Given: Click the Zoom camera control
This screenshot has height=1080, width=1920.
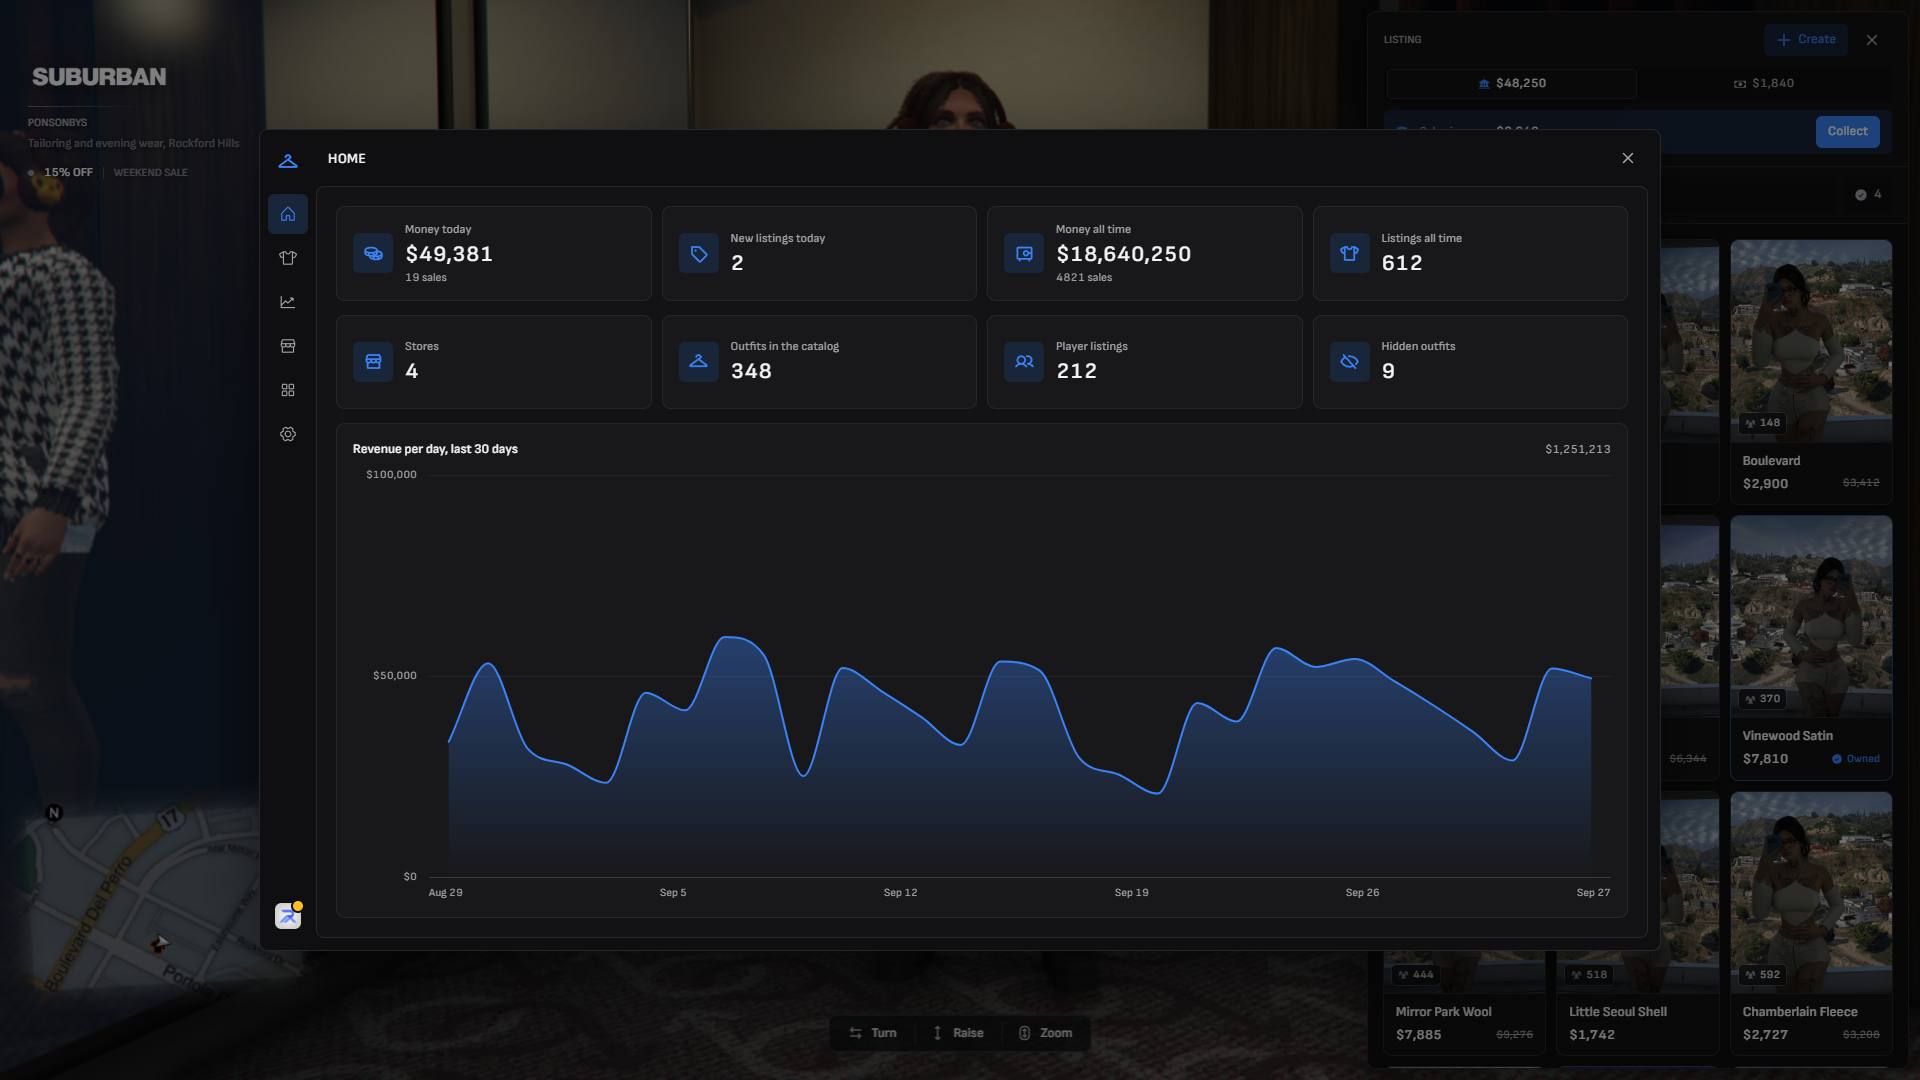Looking at the screenshot, I should click(x=1046, y=1033).
